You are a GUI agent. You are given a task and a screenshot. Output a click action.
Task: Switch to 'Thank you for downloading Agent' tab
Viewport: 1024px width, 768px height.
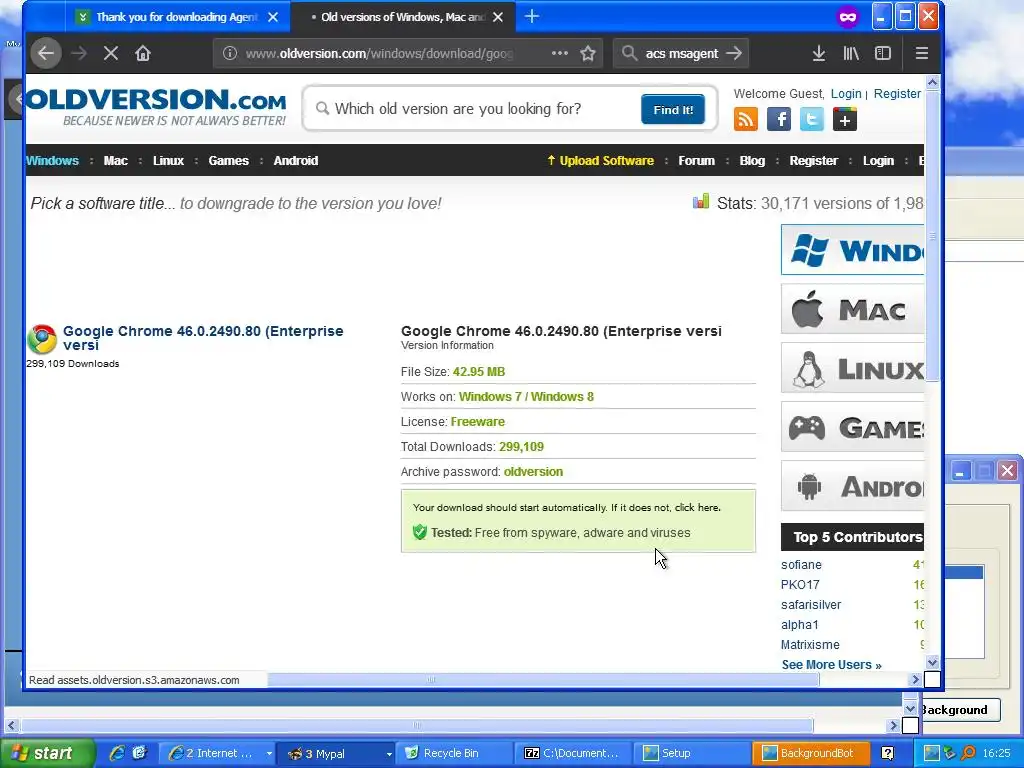[176, 17]
